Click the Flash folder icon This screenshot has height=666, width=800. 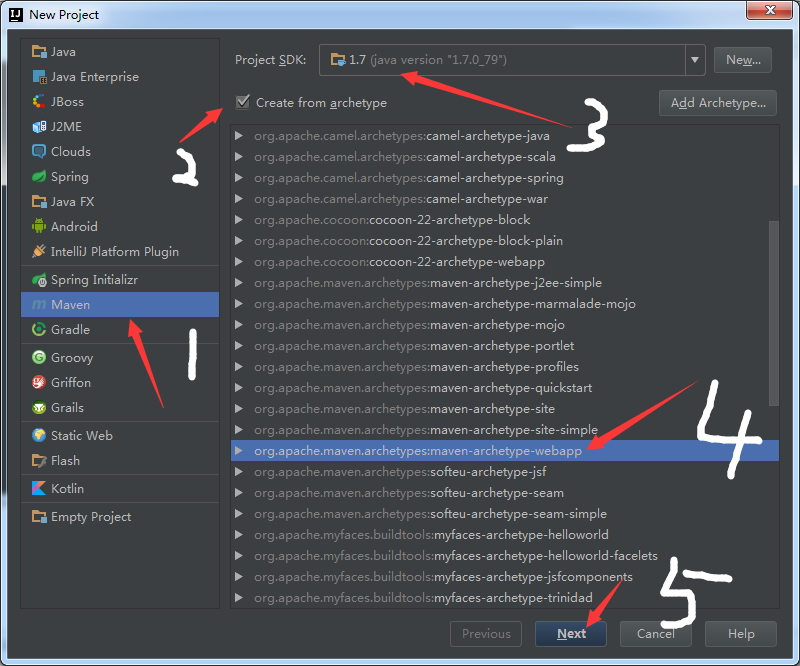[39, 460]
